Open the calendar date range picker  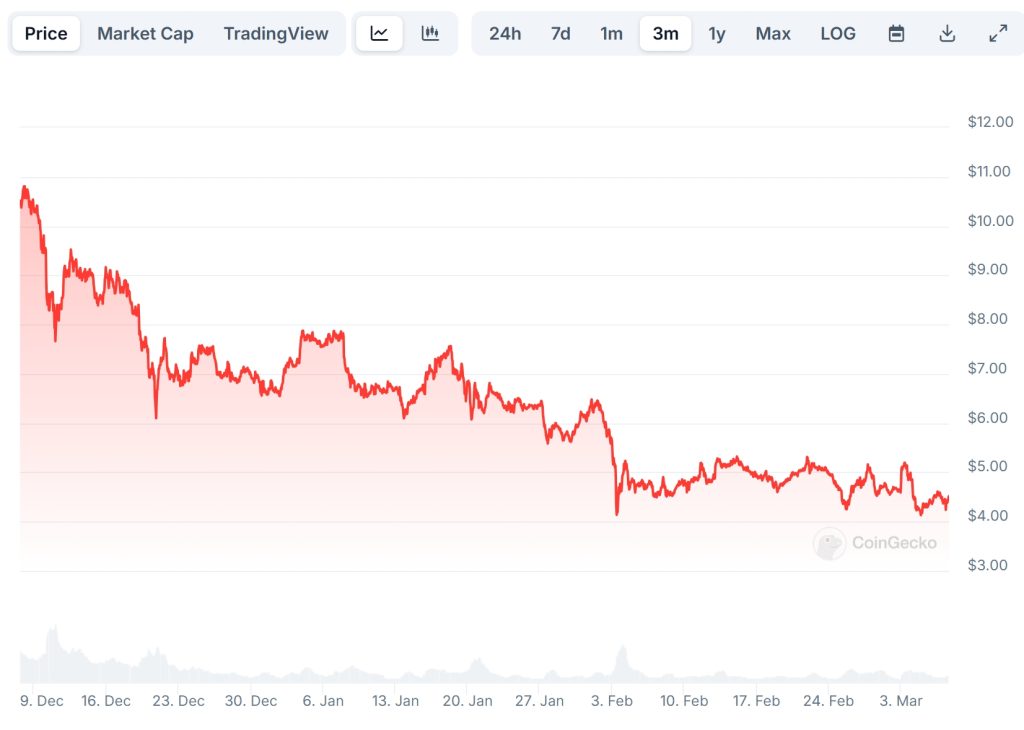(897, 33)
